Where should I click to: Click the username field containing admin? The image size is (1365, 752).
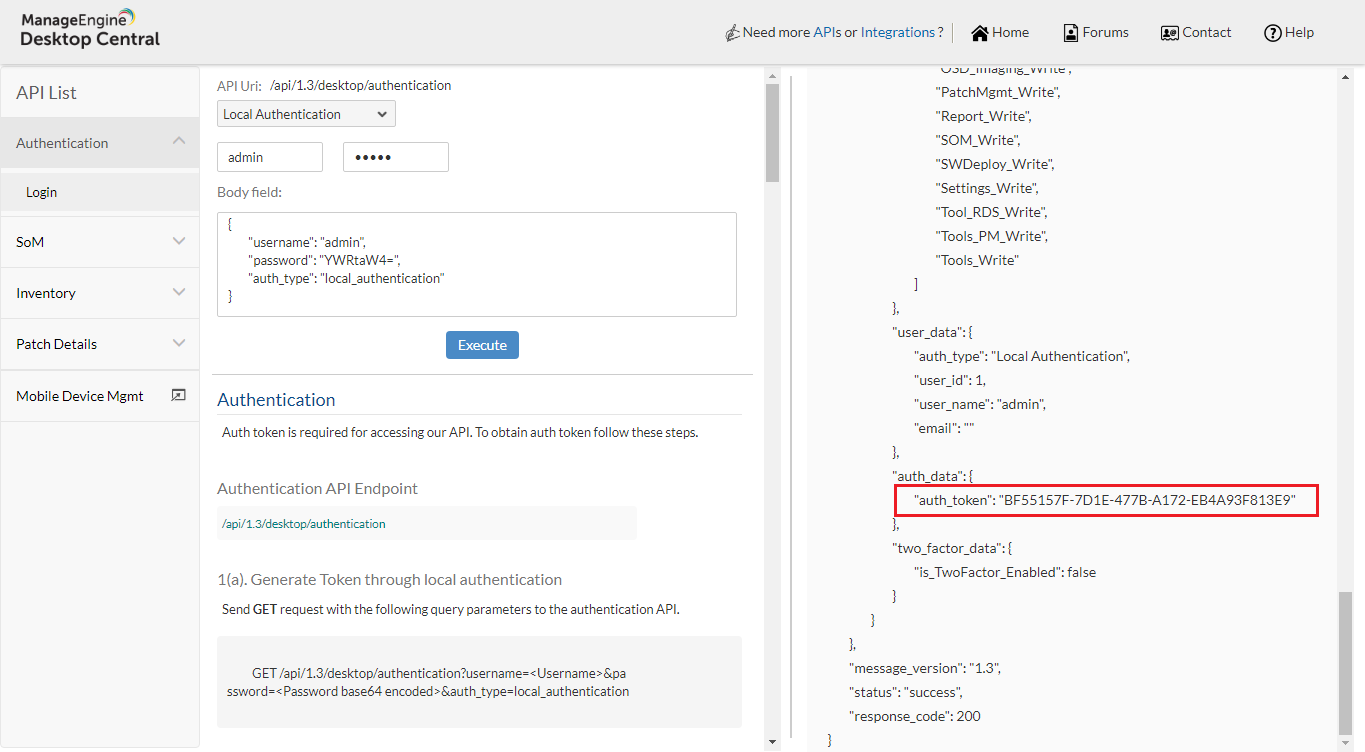[x=270, y=157]
